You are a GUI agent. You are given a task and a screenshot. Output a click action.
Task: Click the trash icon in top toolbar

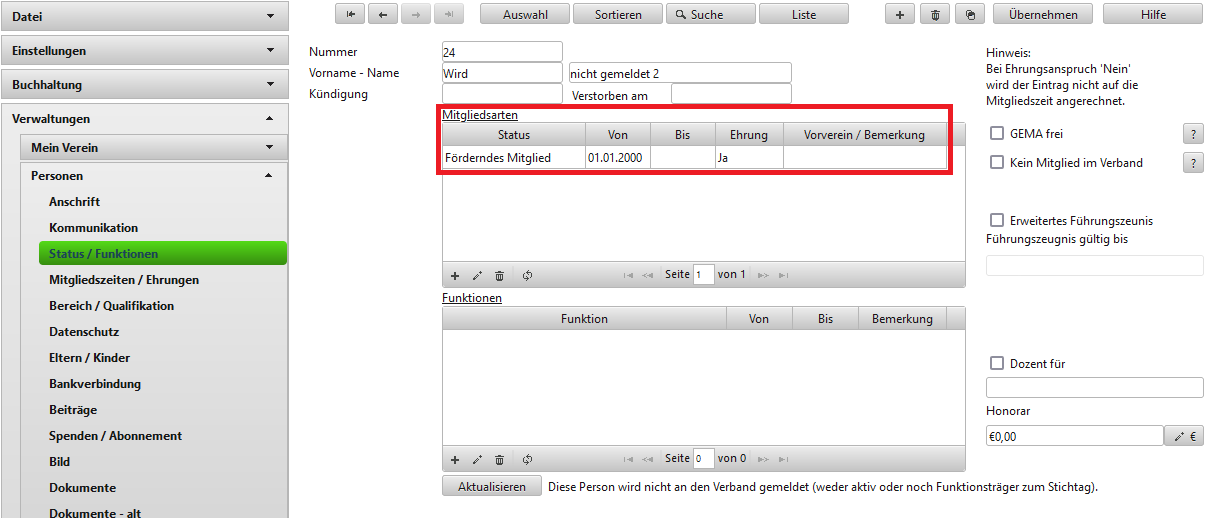[934, 14]
